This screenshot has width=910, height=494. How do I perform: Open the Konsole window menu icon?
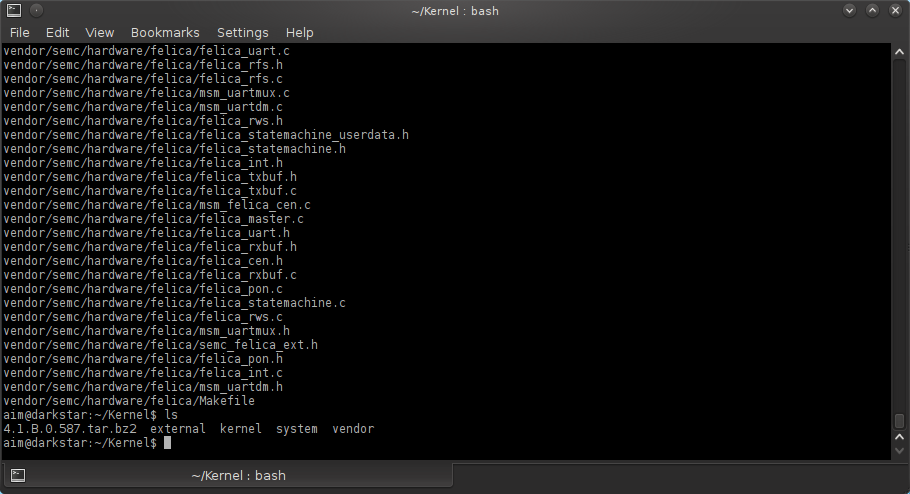click(14, 11)
